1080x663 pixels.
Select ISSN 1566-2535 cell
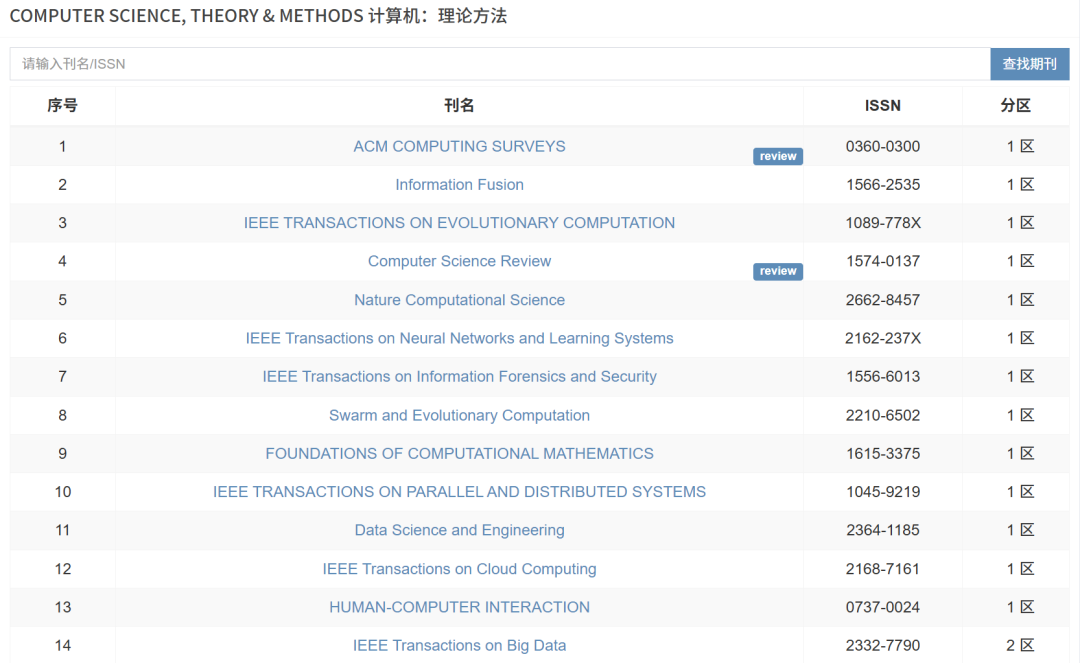(883, 185)
